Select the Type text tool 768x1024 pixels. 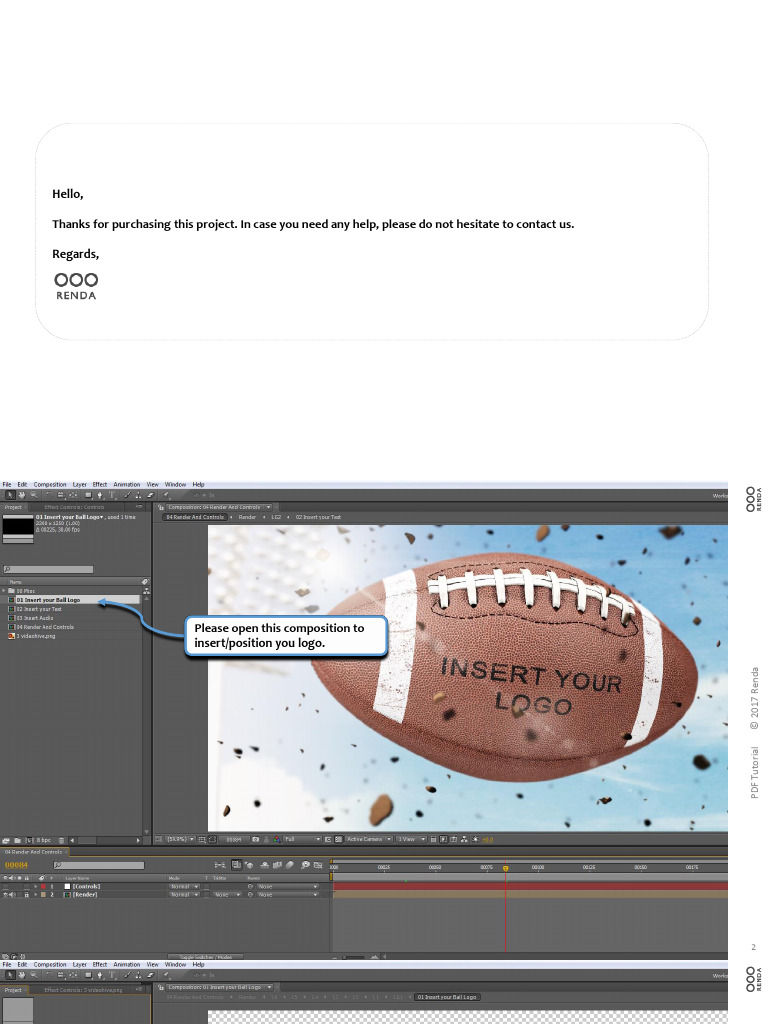(113, 494)
